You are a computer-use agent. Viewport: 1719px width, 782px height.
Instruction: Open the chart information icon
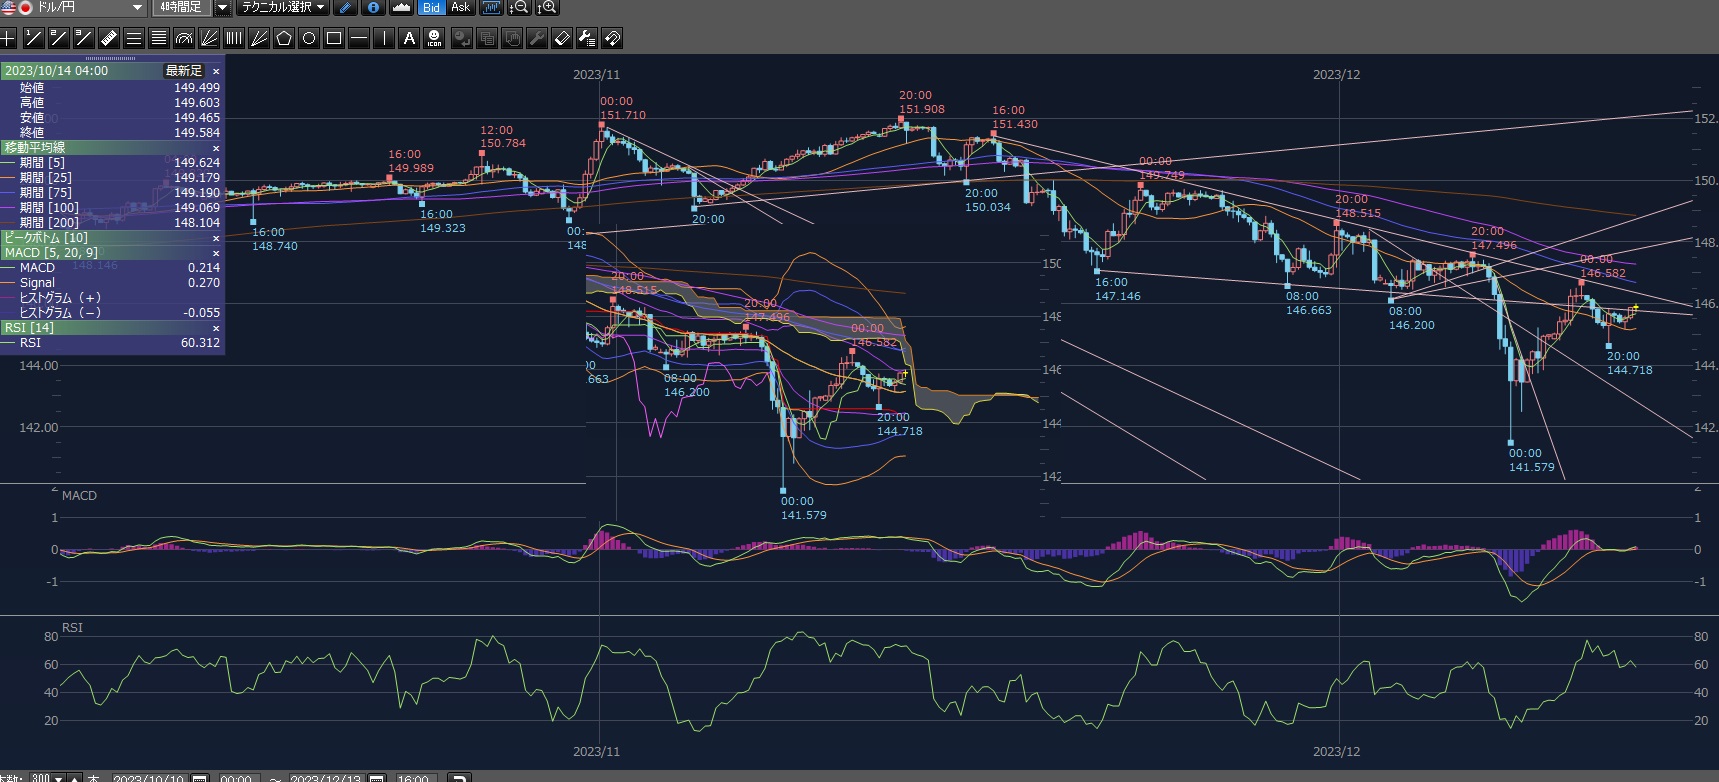click(x=373, y=8)
